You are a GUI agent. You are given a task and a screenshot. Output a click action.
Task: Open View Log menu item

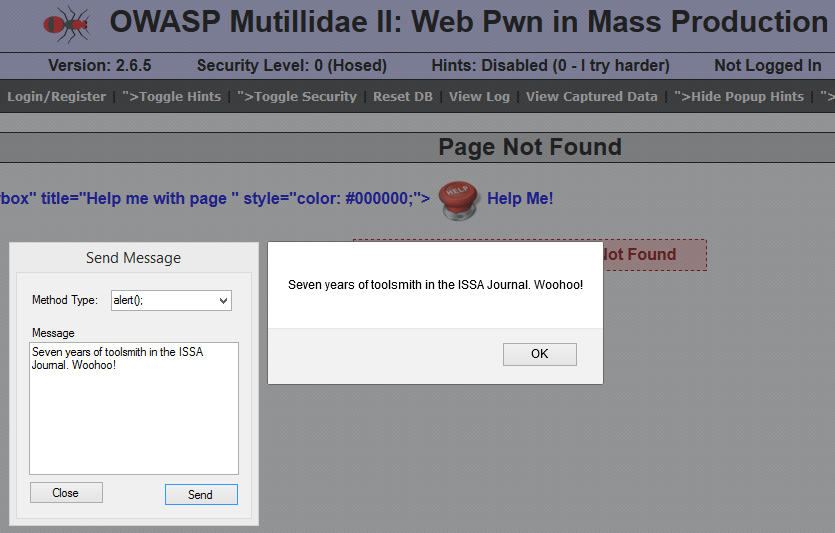[479, 96]
